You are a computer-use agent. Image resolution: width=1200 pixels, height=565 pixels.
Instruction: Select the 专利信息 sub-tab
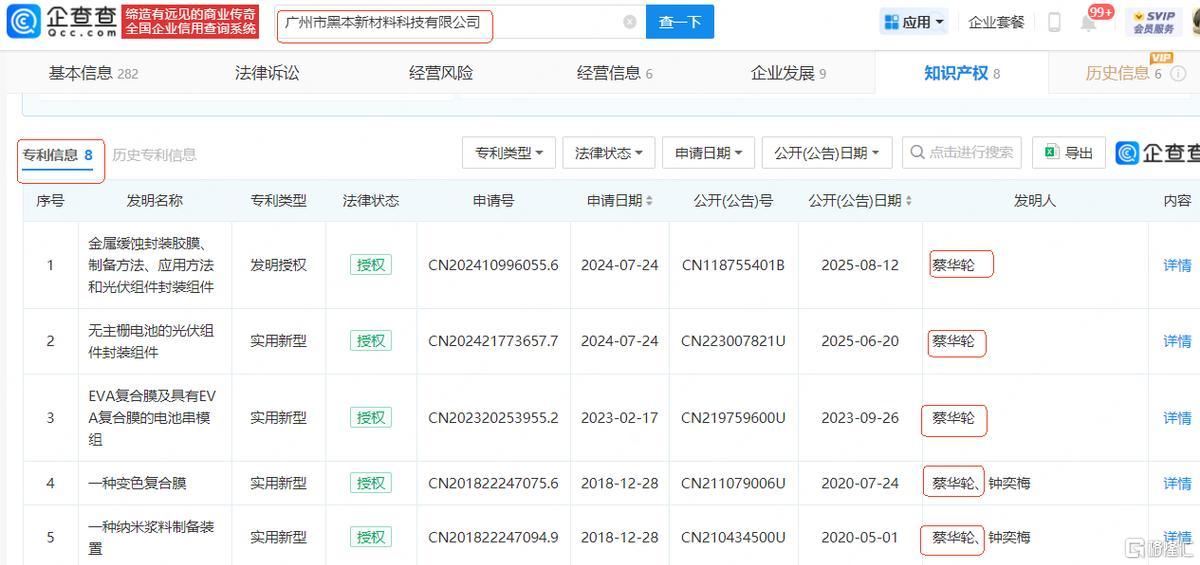[58, 155]
